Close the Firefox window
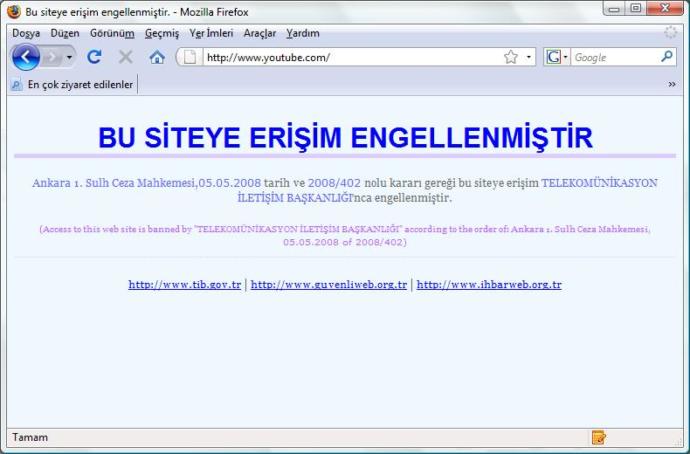The width and height of the screenshot is (690, 454). pyautogui.click(x=665, y=8)
